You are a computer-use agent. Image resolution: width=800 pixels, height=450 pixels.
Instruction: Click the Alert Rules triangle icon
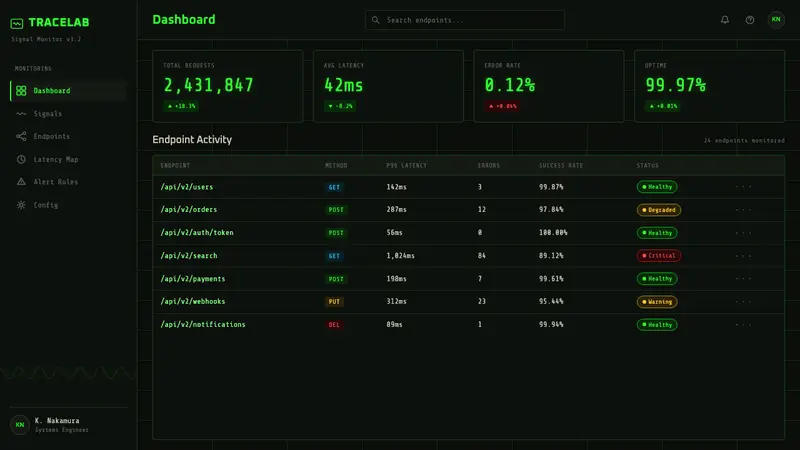point(21,182)
